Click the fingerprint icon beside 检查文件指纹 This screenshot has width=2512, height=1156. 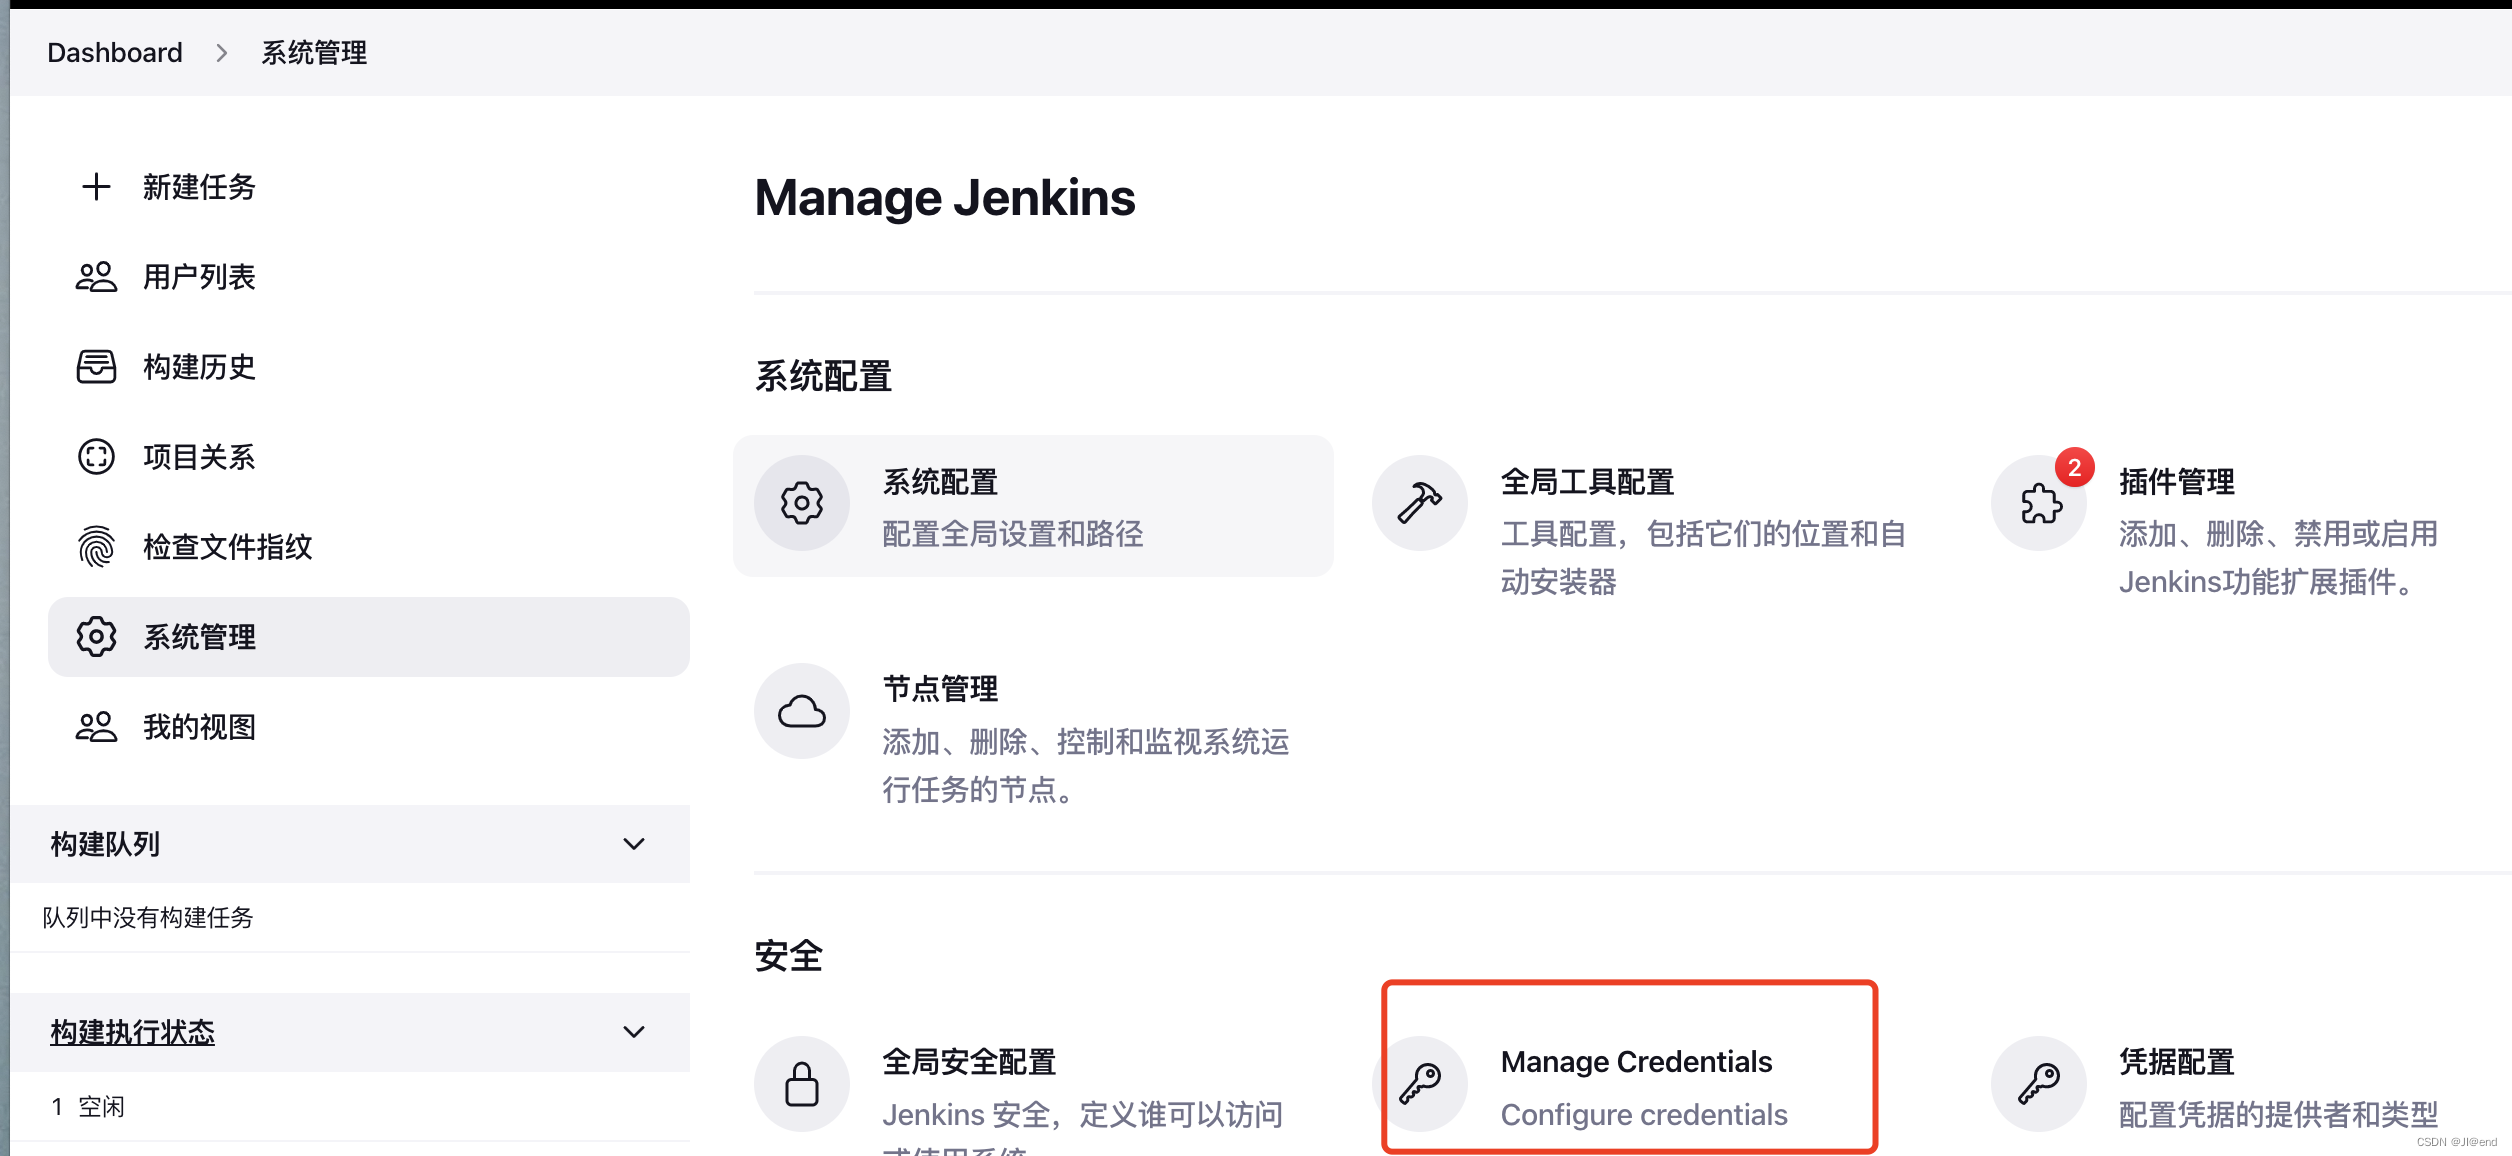(x=96, y=547)
